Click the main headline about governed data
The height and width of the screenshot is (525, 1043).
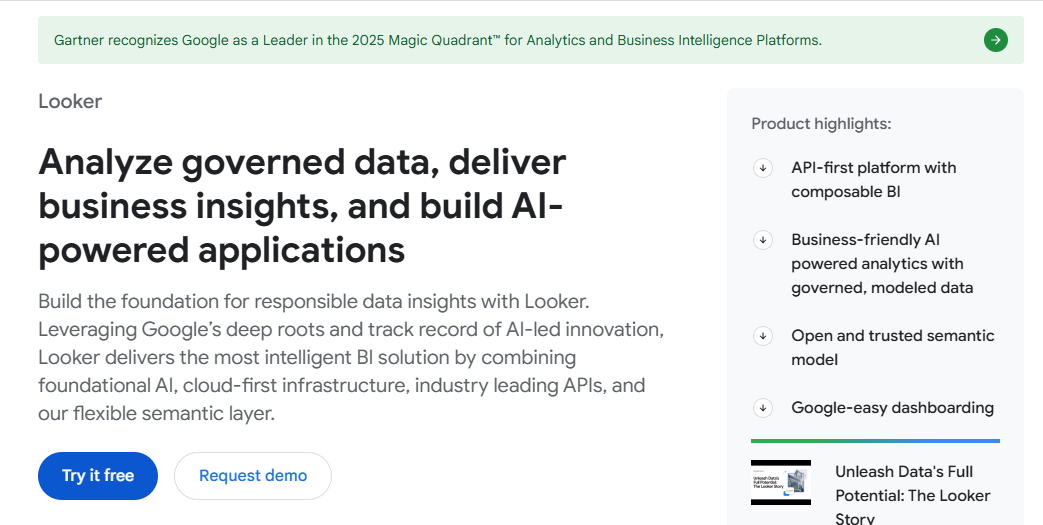(x=302, y=205)
